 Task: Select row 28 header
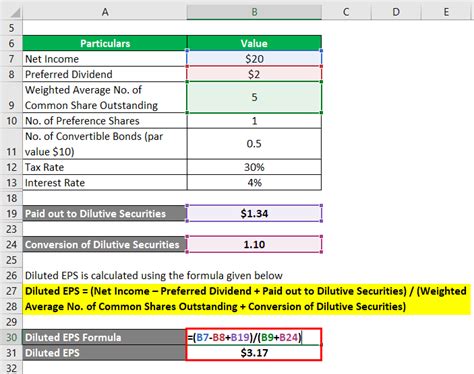coord(11,306)
